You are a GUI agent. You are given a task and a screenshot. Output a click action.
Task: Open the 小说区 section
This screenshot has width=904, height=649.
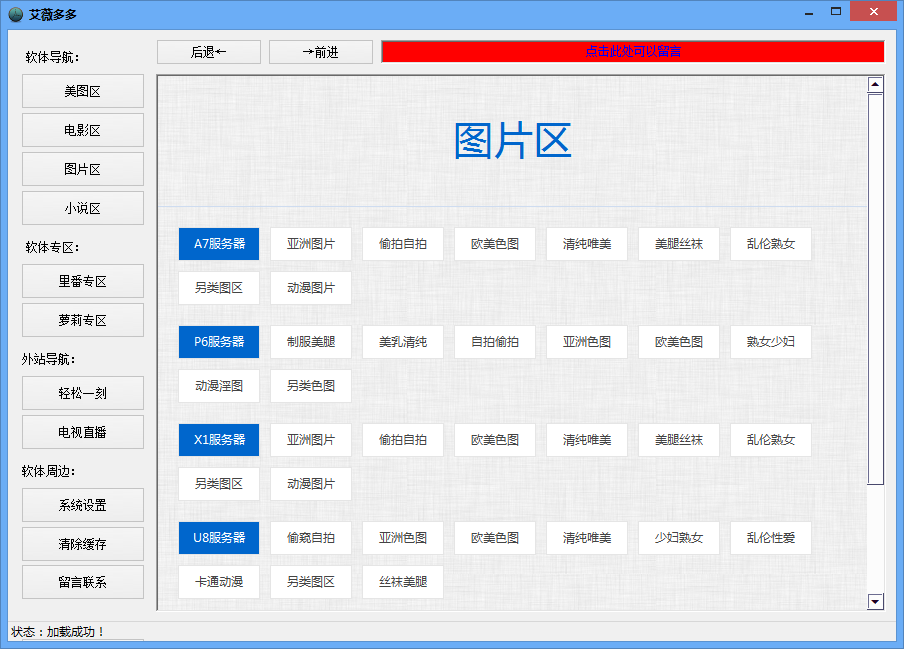(x=83, y=208)
